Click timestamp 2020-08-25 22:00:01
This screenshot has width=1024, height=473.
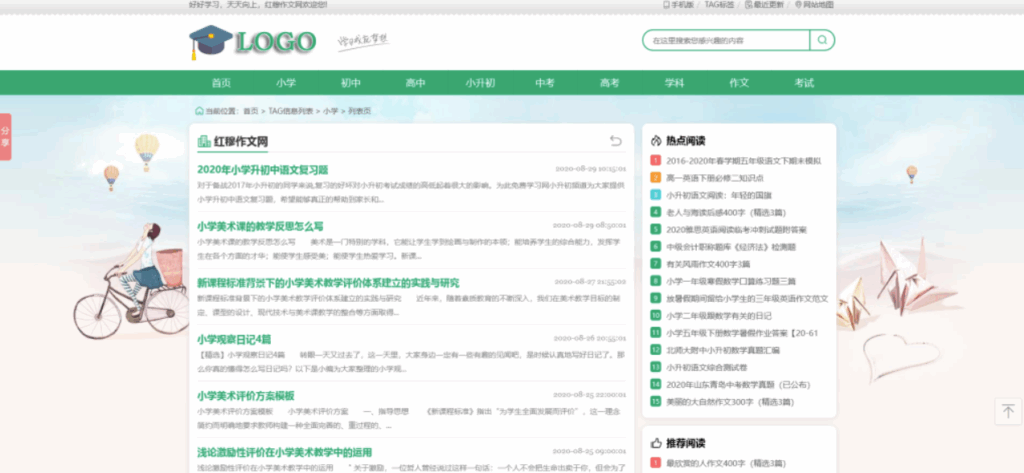pos(589,395)
